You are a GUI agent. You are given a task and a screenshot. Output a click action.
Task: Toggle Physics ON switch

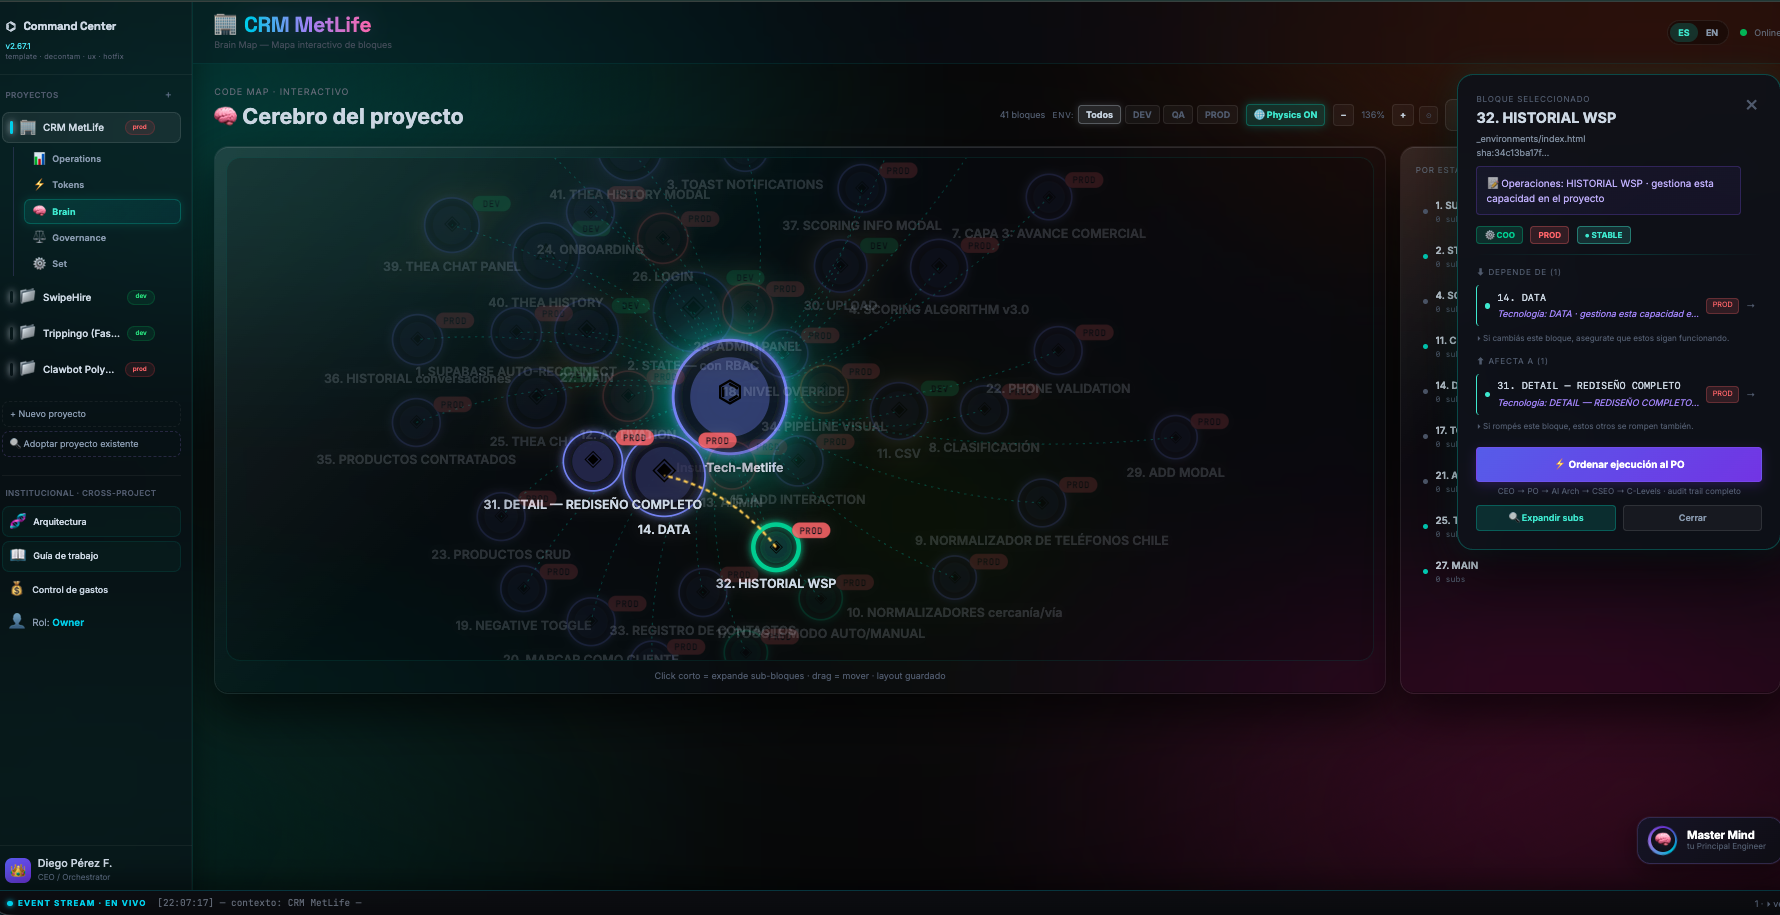coord(1286,115)
